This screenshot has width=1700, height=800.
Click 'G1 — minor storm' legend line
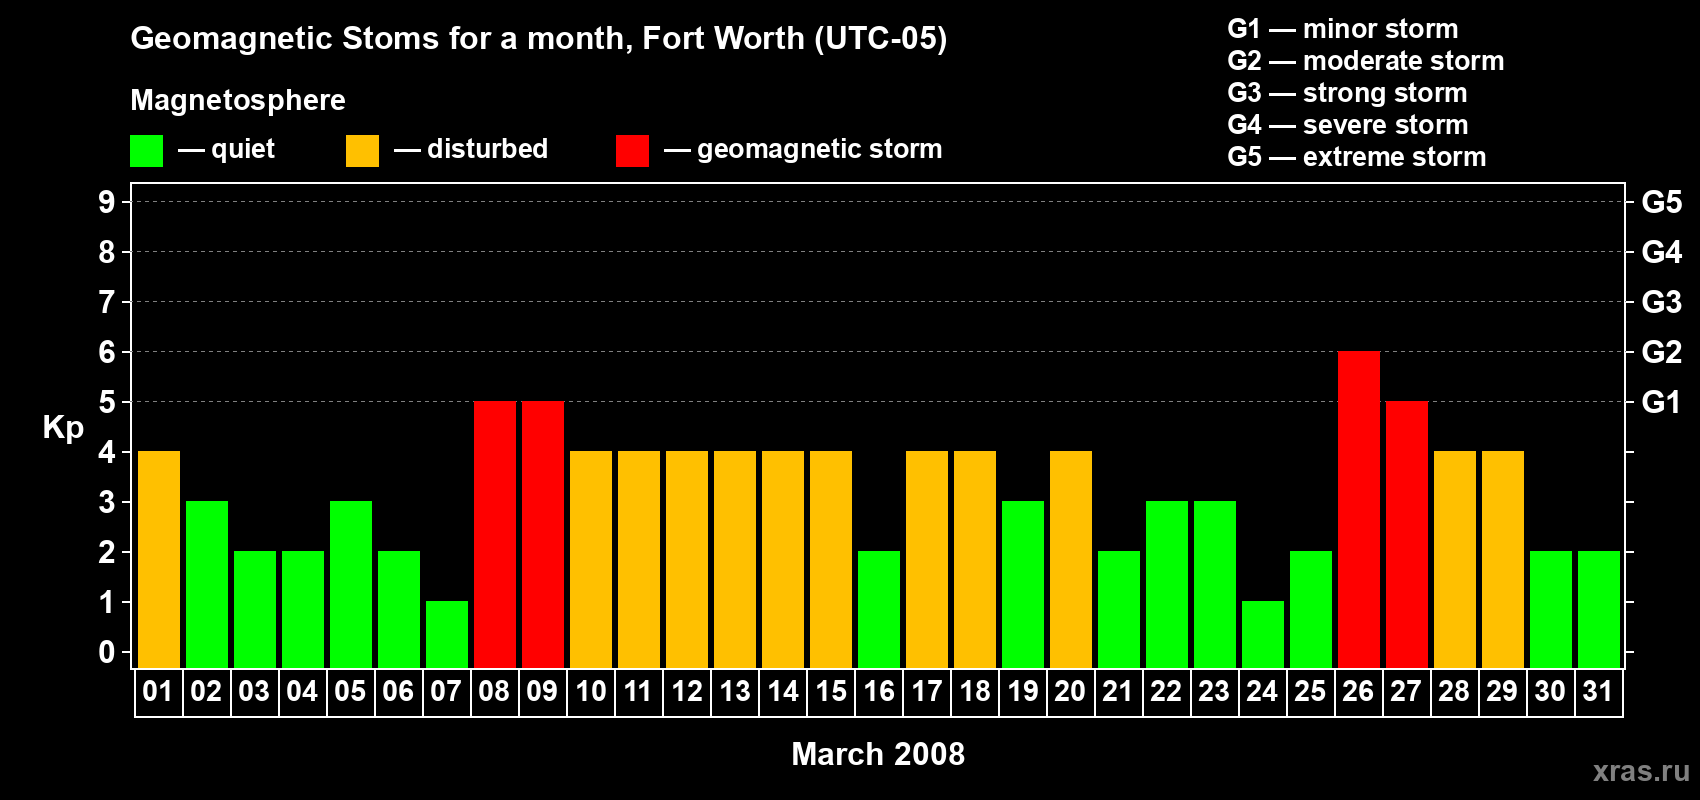(1343, 29)
